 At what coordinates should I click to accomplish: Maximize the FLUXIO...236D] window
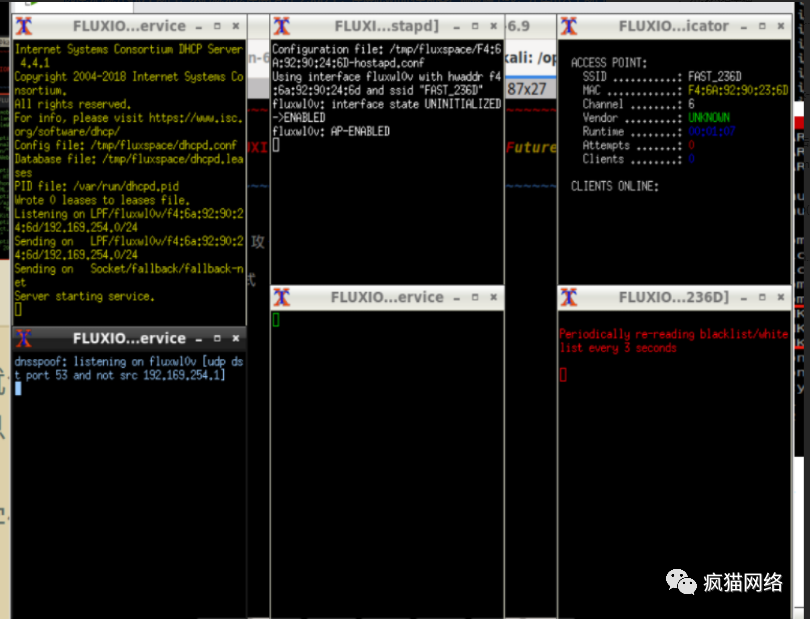(x=762, y=297)
